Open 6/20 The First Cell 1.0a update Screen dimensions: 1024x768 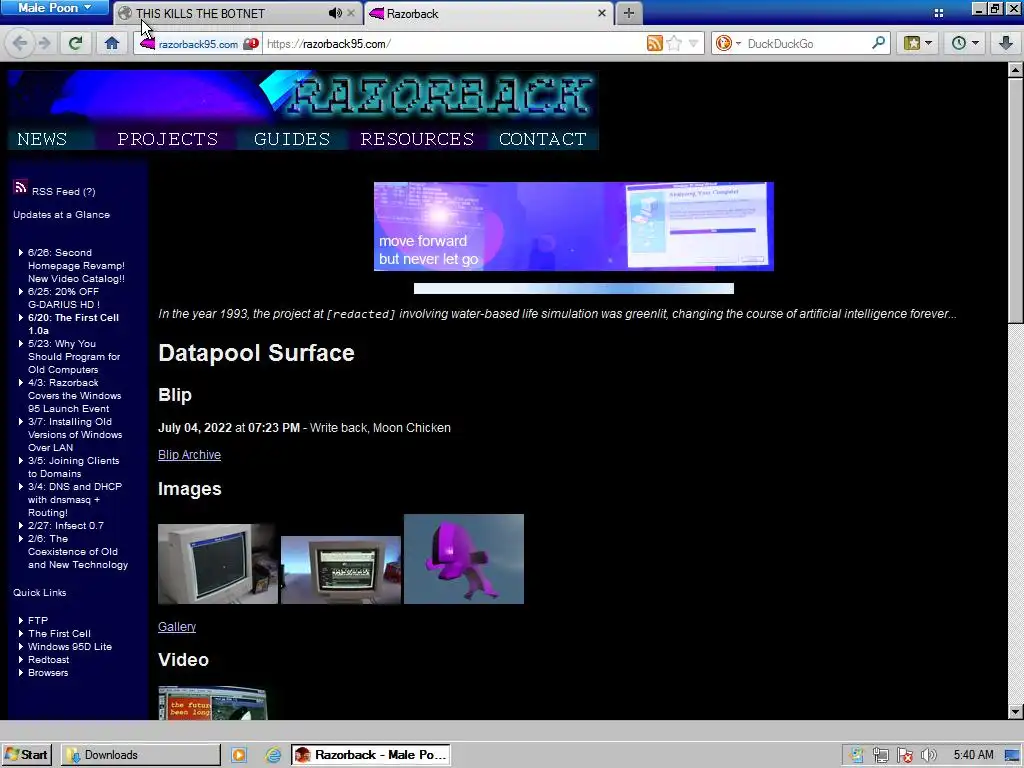point(73,324)
